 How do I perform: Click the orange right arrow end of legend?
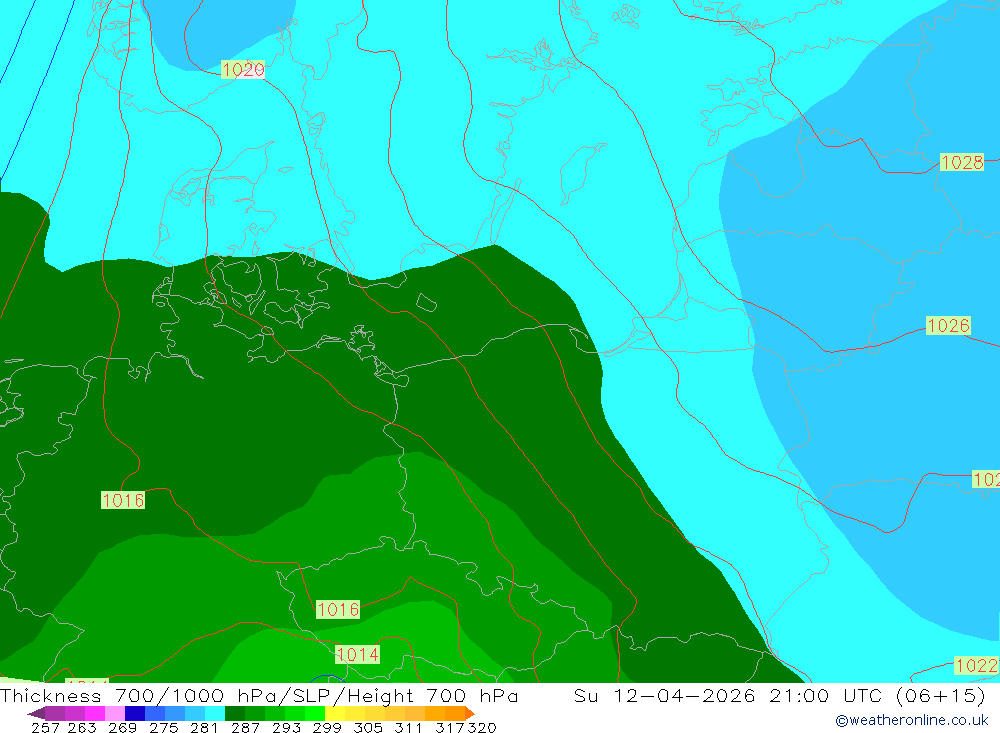[470, 713]
